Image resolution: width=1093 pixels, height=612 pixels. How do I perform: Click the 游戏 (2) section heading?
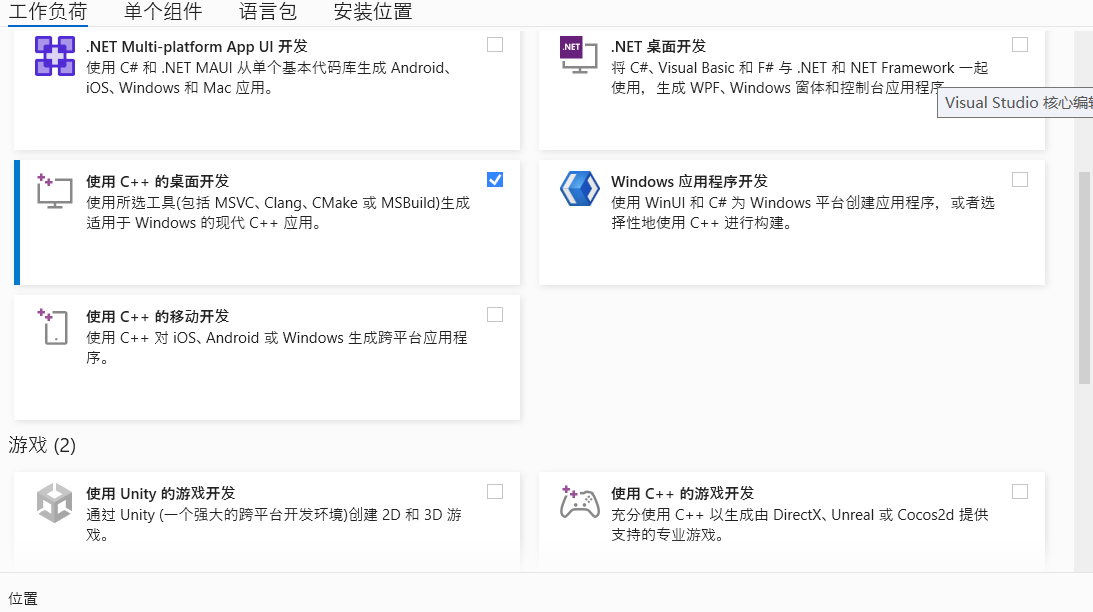42,445
